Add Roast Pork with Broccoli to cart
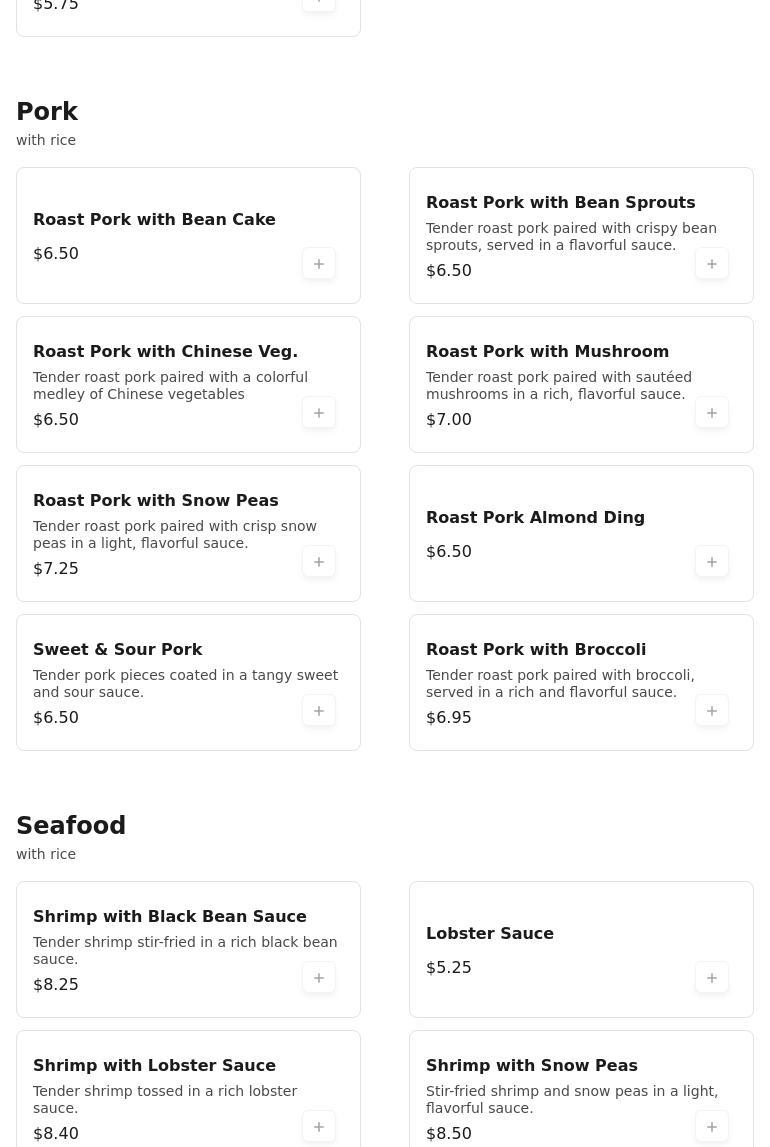The width and height of the screenshot is (770, 1147). tap(712, 711)
